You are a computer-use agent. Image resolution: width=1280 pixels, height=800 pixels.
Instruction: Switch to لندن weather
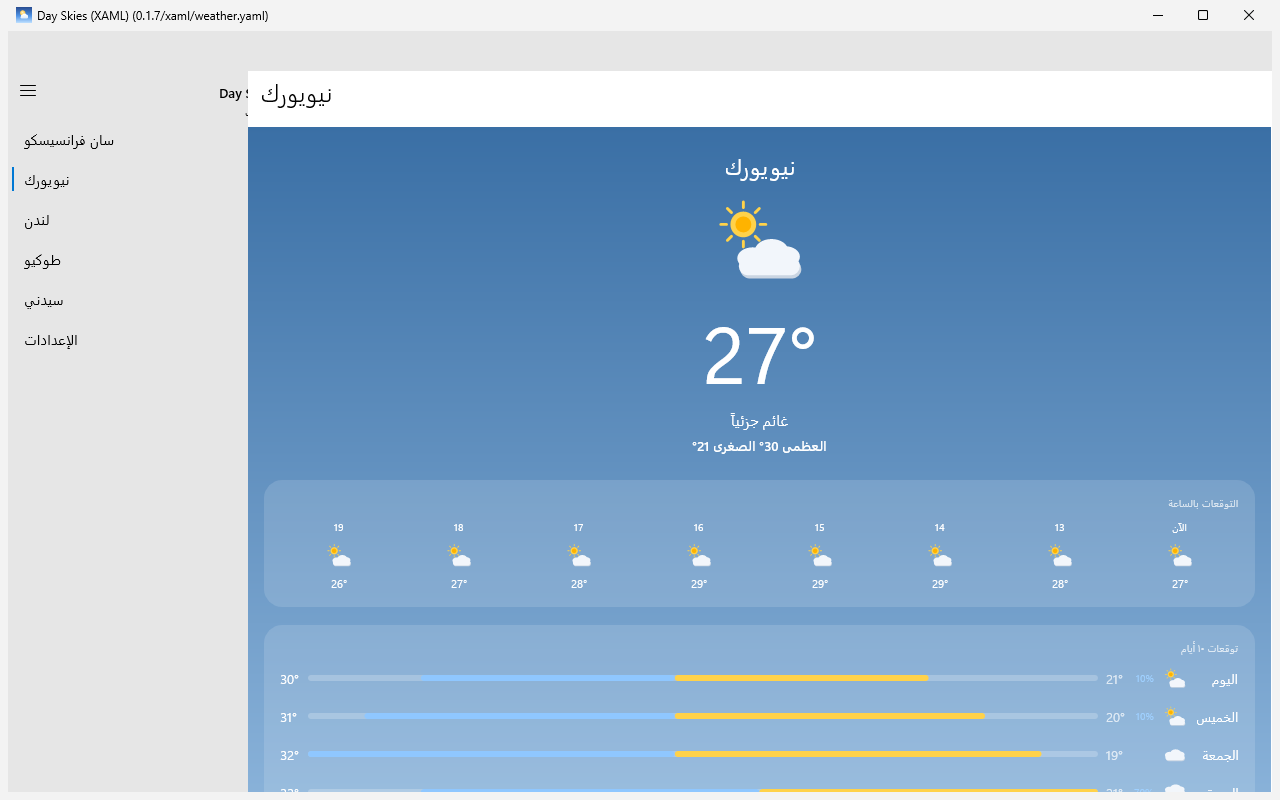[x=128, y=221]
